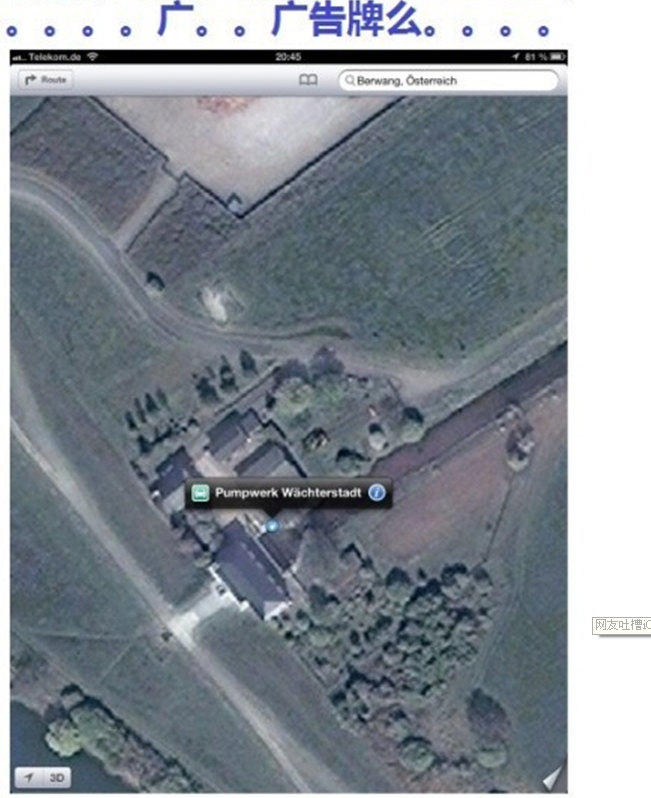Peel back the page curl corner
The height and width of the screenshot is (798, 651).
(554, 776)
